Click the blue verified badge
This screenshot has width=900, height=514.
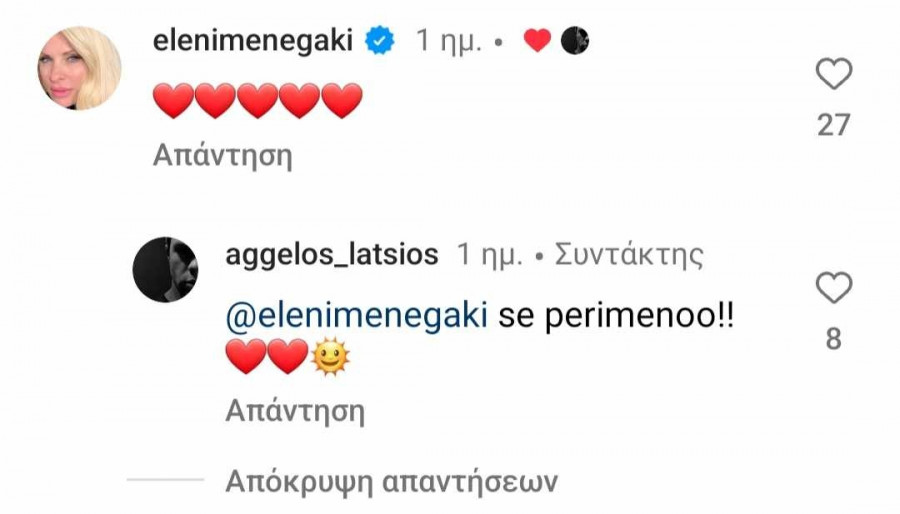tap(379, 41)
